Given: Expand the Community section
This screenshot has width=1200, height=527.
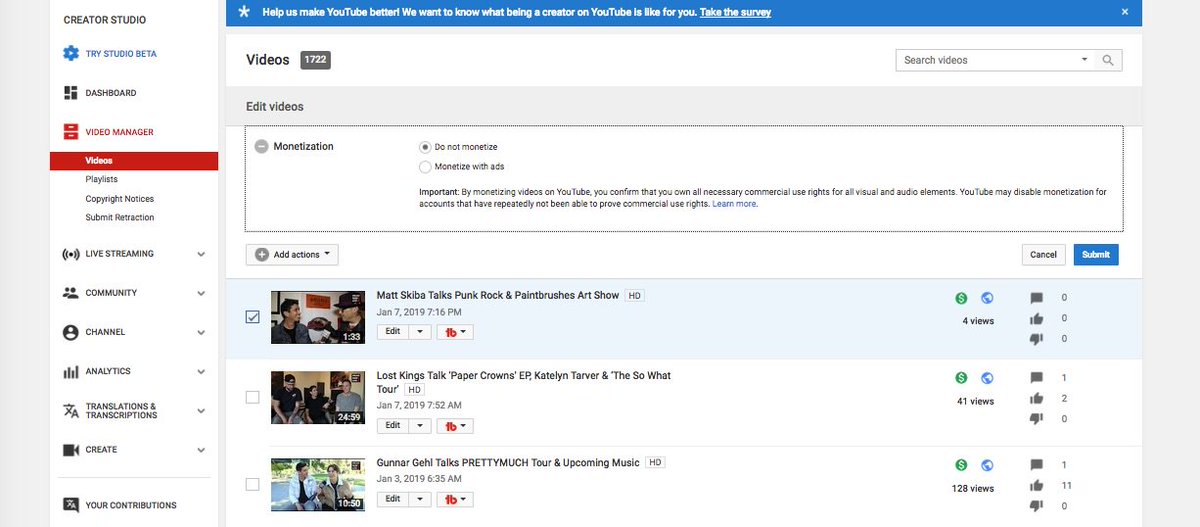Looking at the screenshot, I should tap(201, 293).
